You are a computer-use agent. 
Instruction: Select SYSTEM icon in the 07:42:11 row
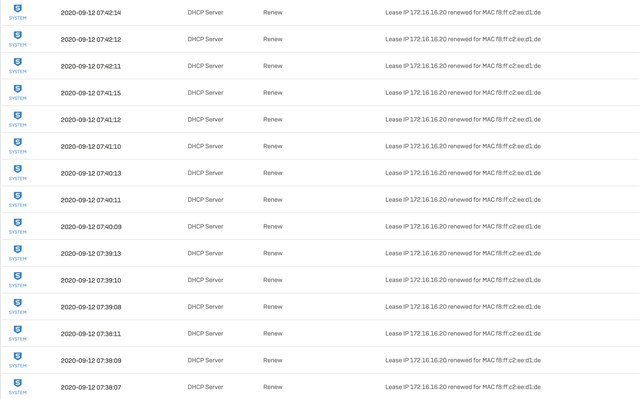click(x=18, y=65)
